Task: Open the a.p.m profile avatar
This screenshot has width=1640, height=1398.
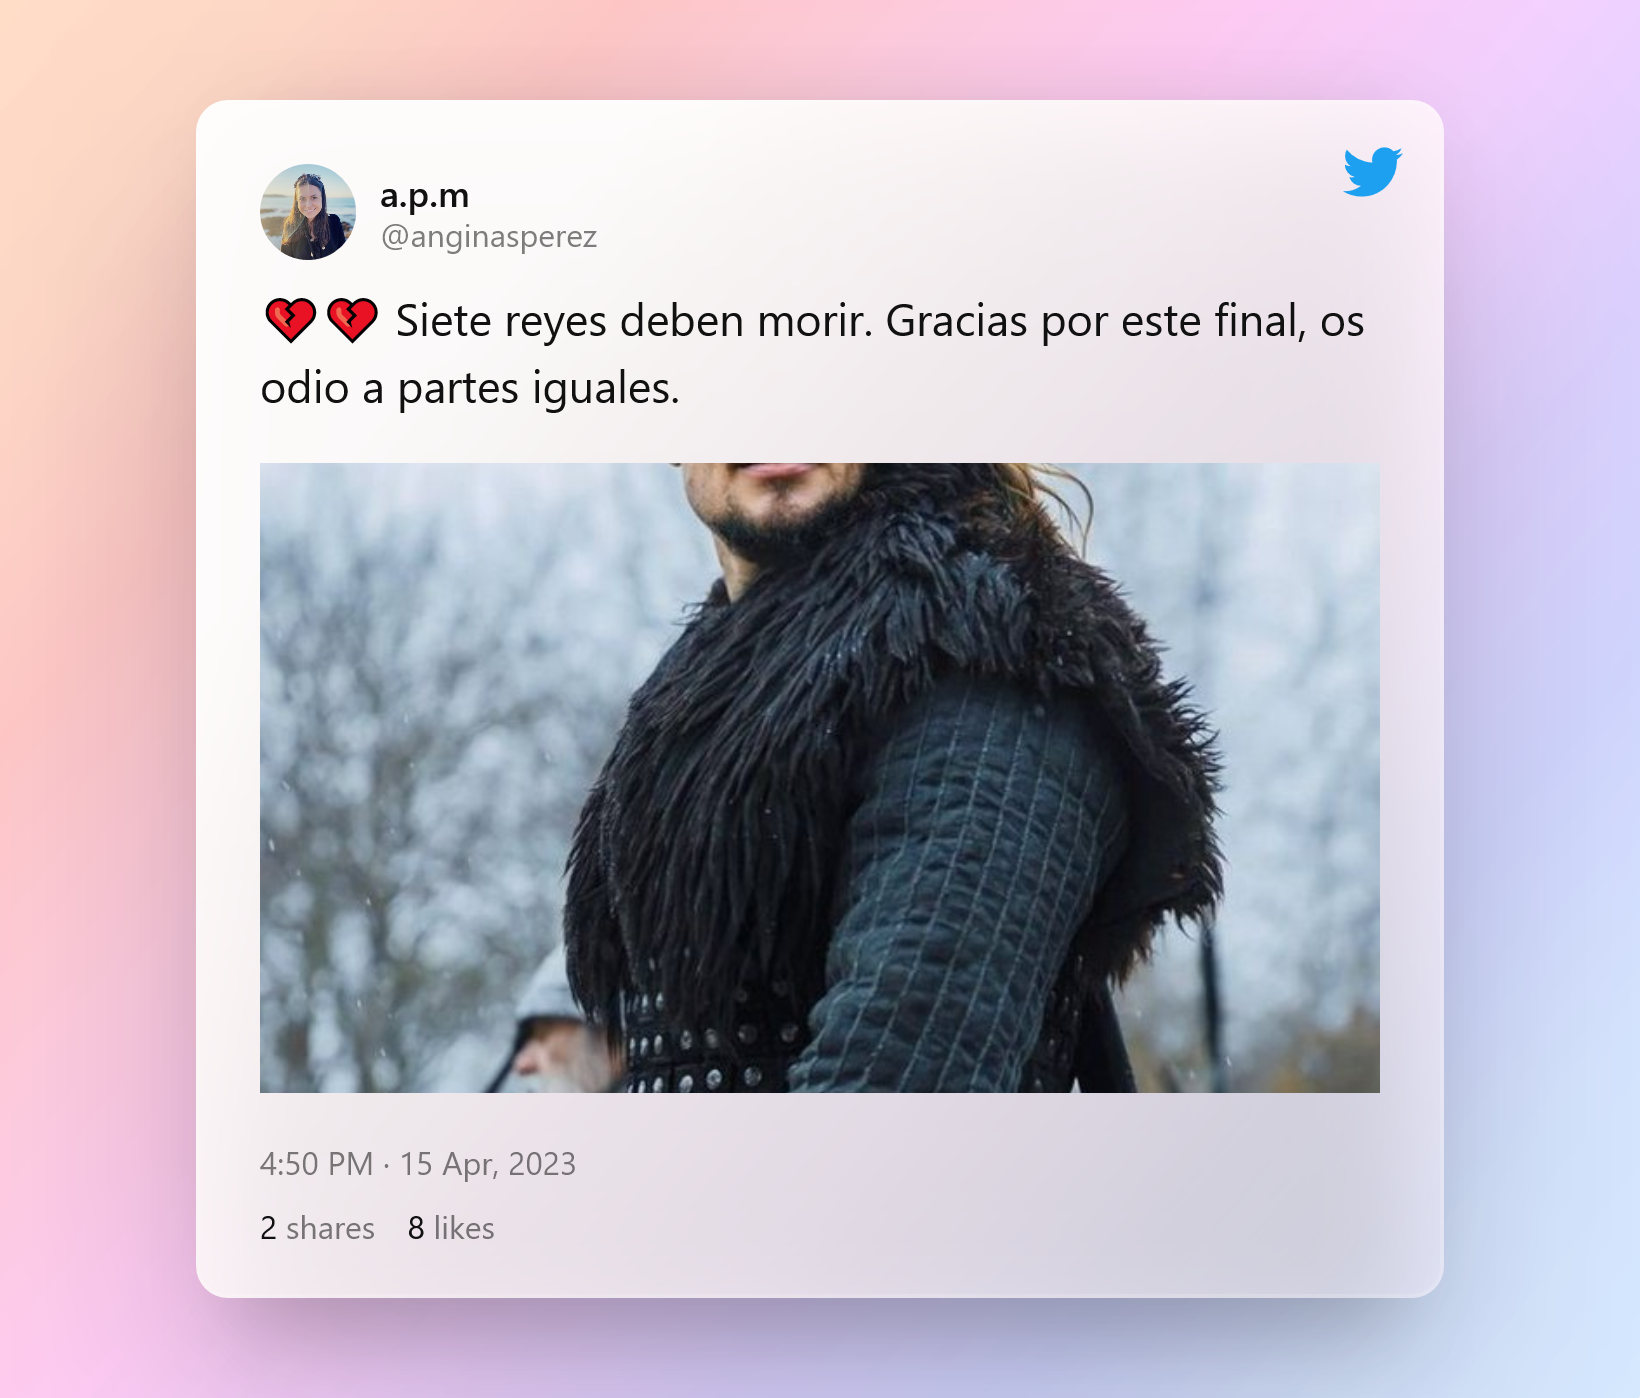Action: (x=308, y=212)
